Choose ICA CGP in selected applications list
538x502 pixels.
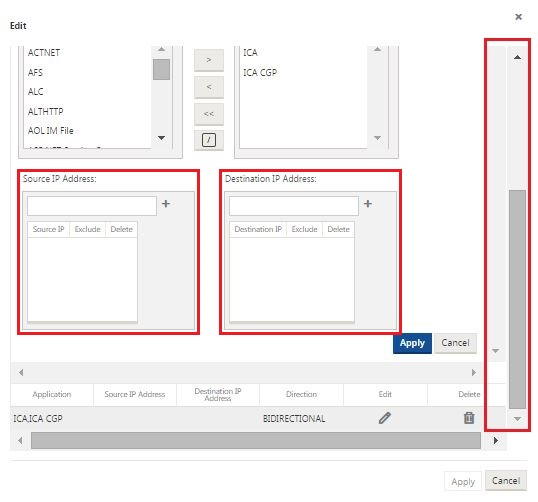(260, 72)
